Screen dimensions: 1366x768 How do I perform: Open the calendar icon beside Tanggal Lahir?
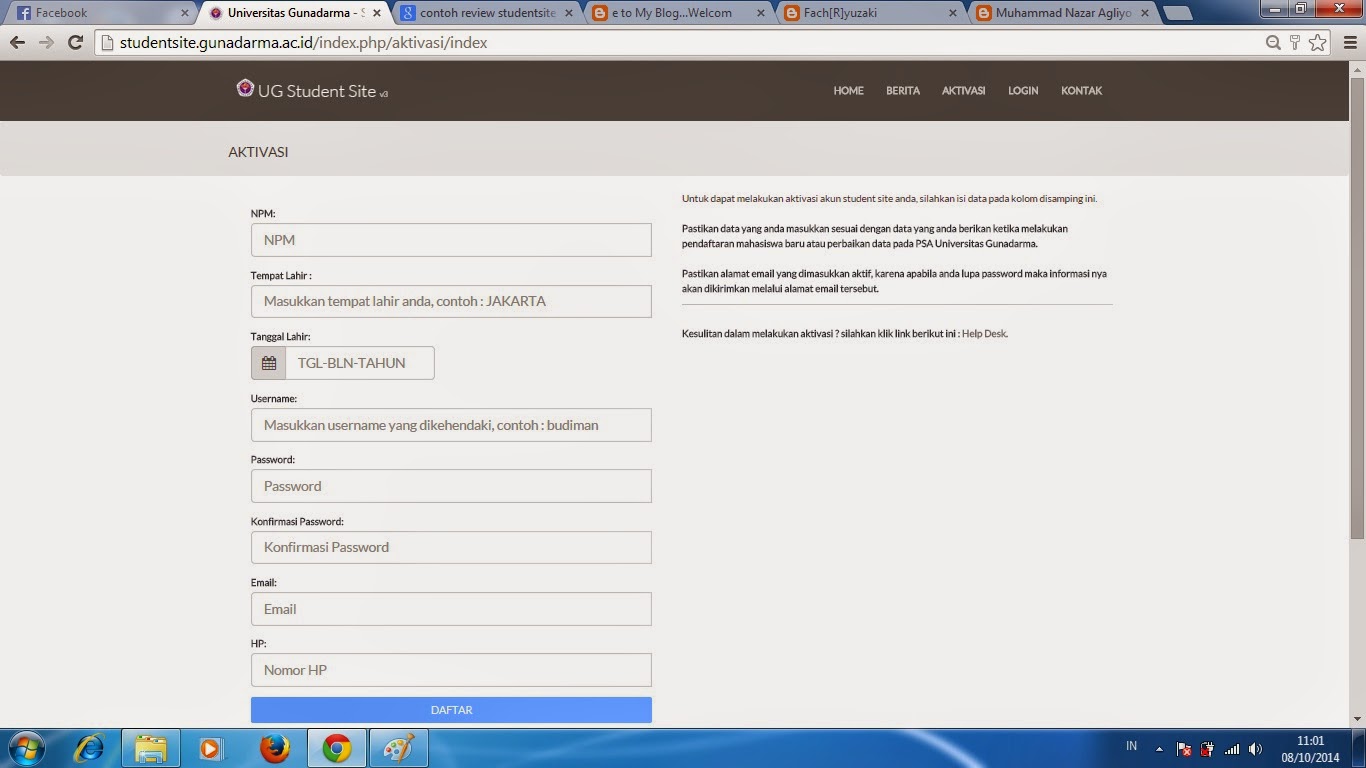(x=268, y=363)
